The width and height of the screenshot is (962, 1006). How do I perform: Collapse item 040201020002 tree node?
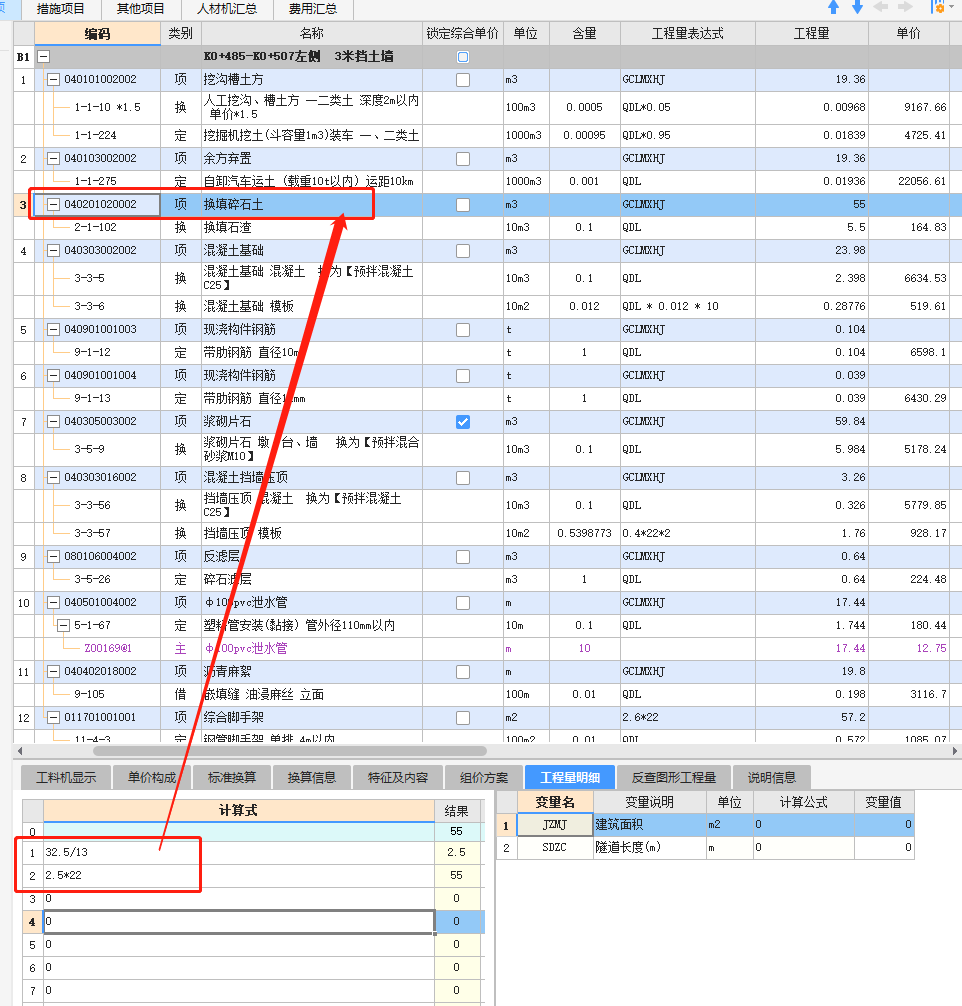pyautogui.click(x=54, y=205)
